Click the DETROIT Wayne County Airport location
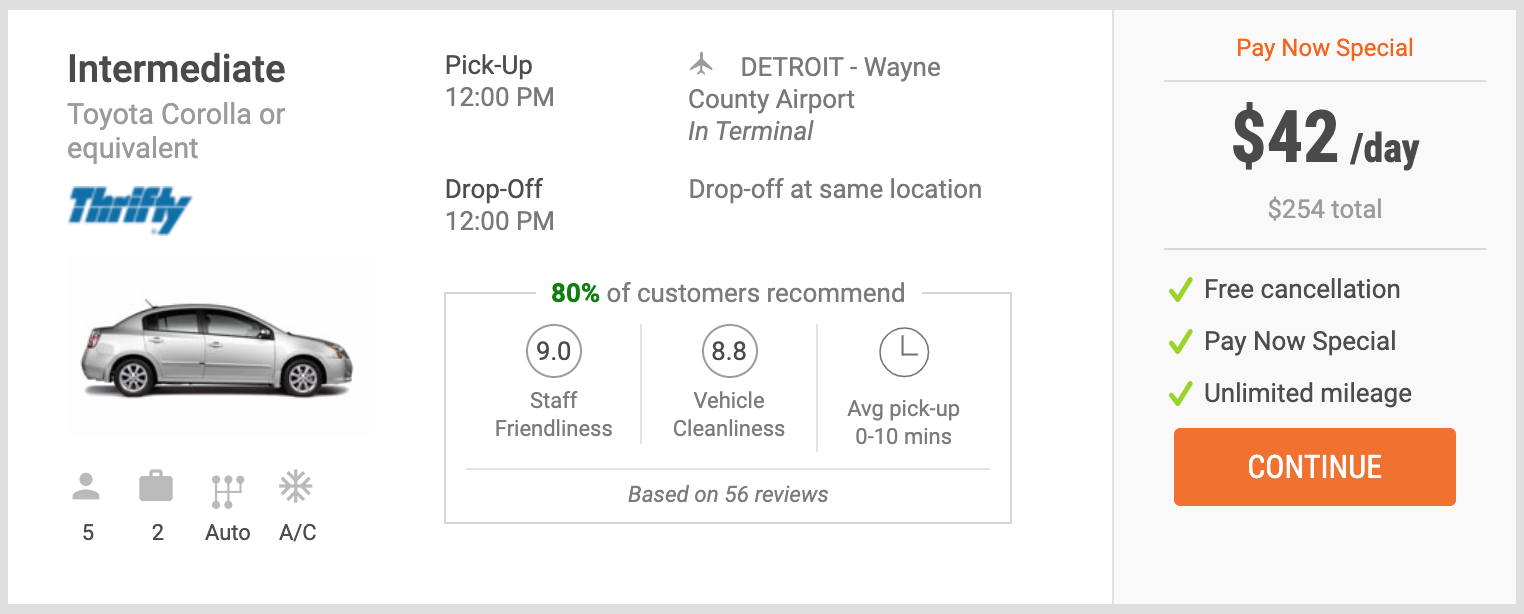The image size is (1524, 614). [814, 83]
